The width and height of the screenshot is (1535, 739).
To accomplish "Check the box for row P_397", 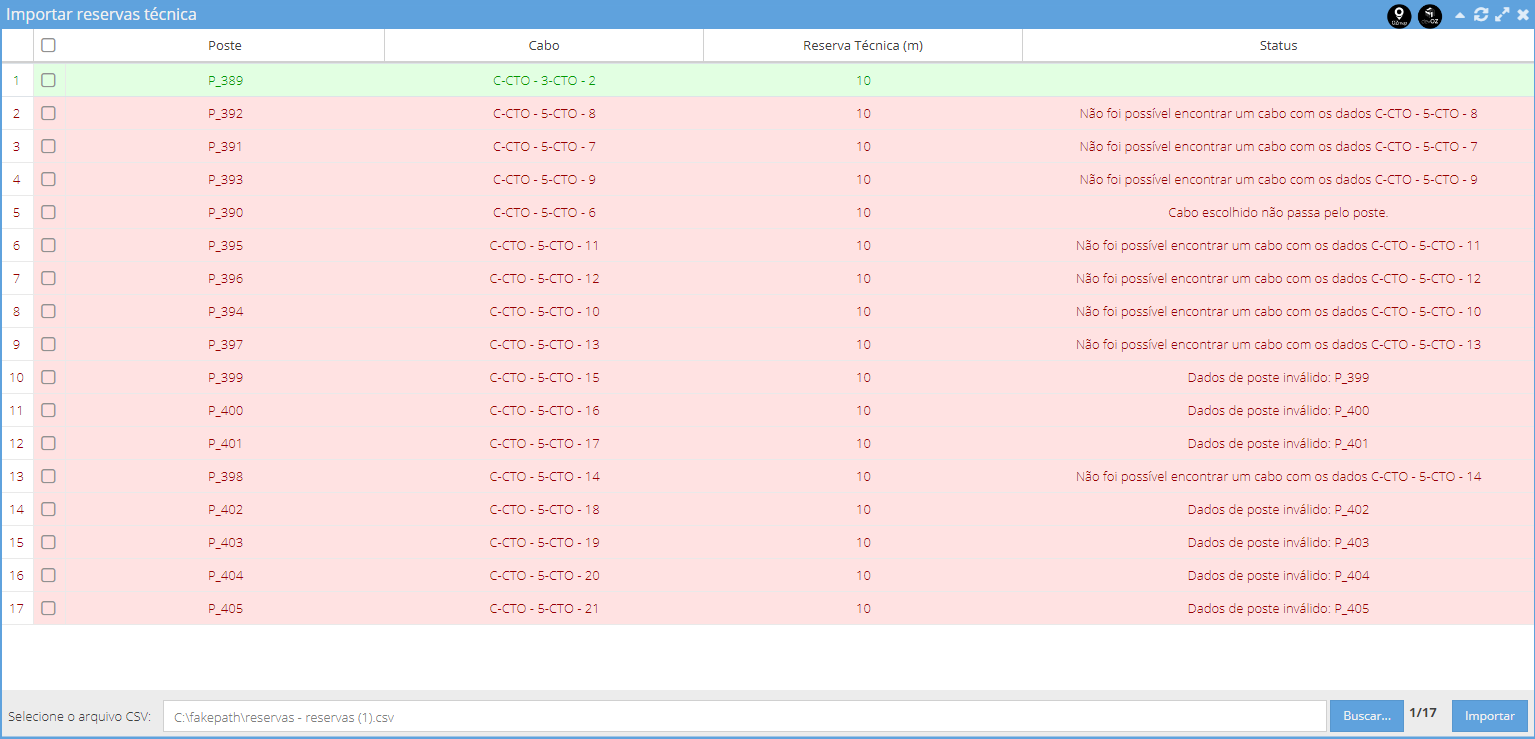I will tap(48, 344).
